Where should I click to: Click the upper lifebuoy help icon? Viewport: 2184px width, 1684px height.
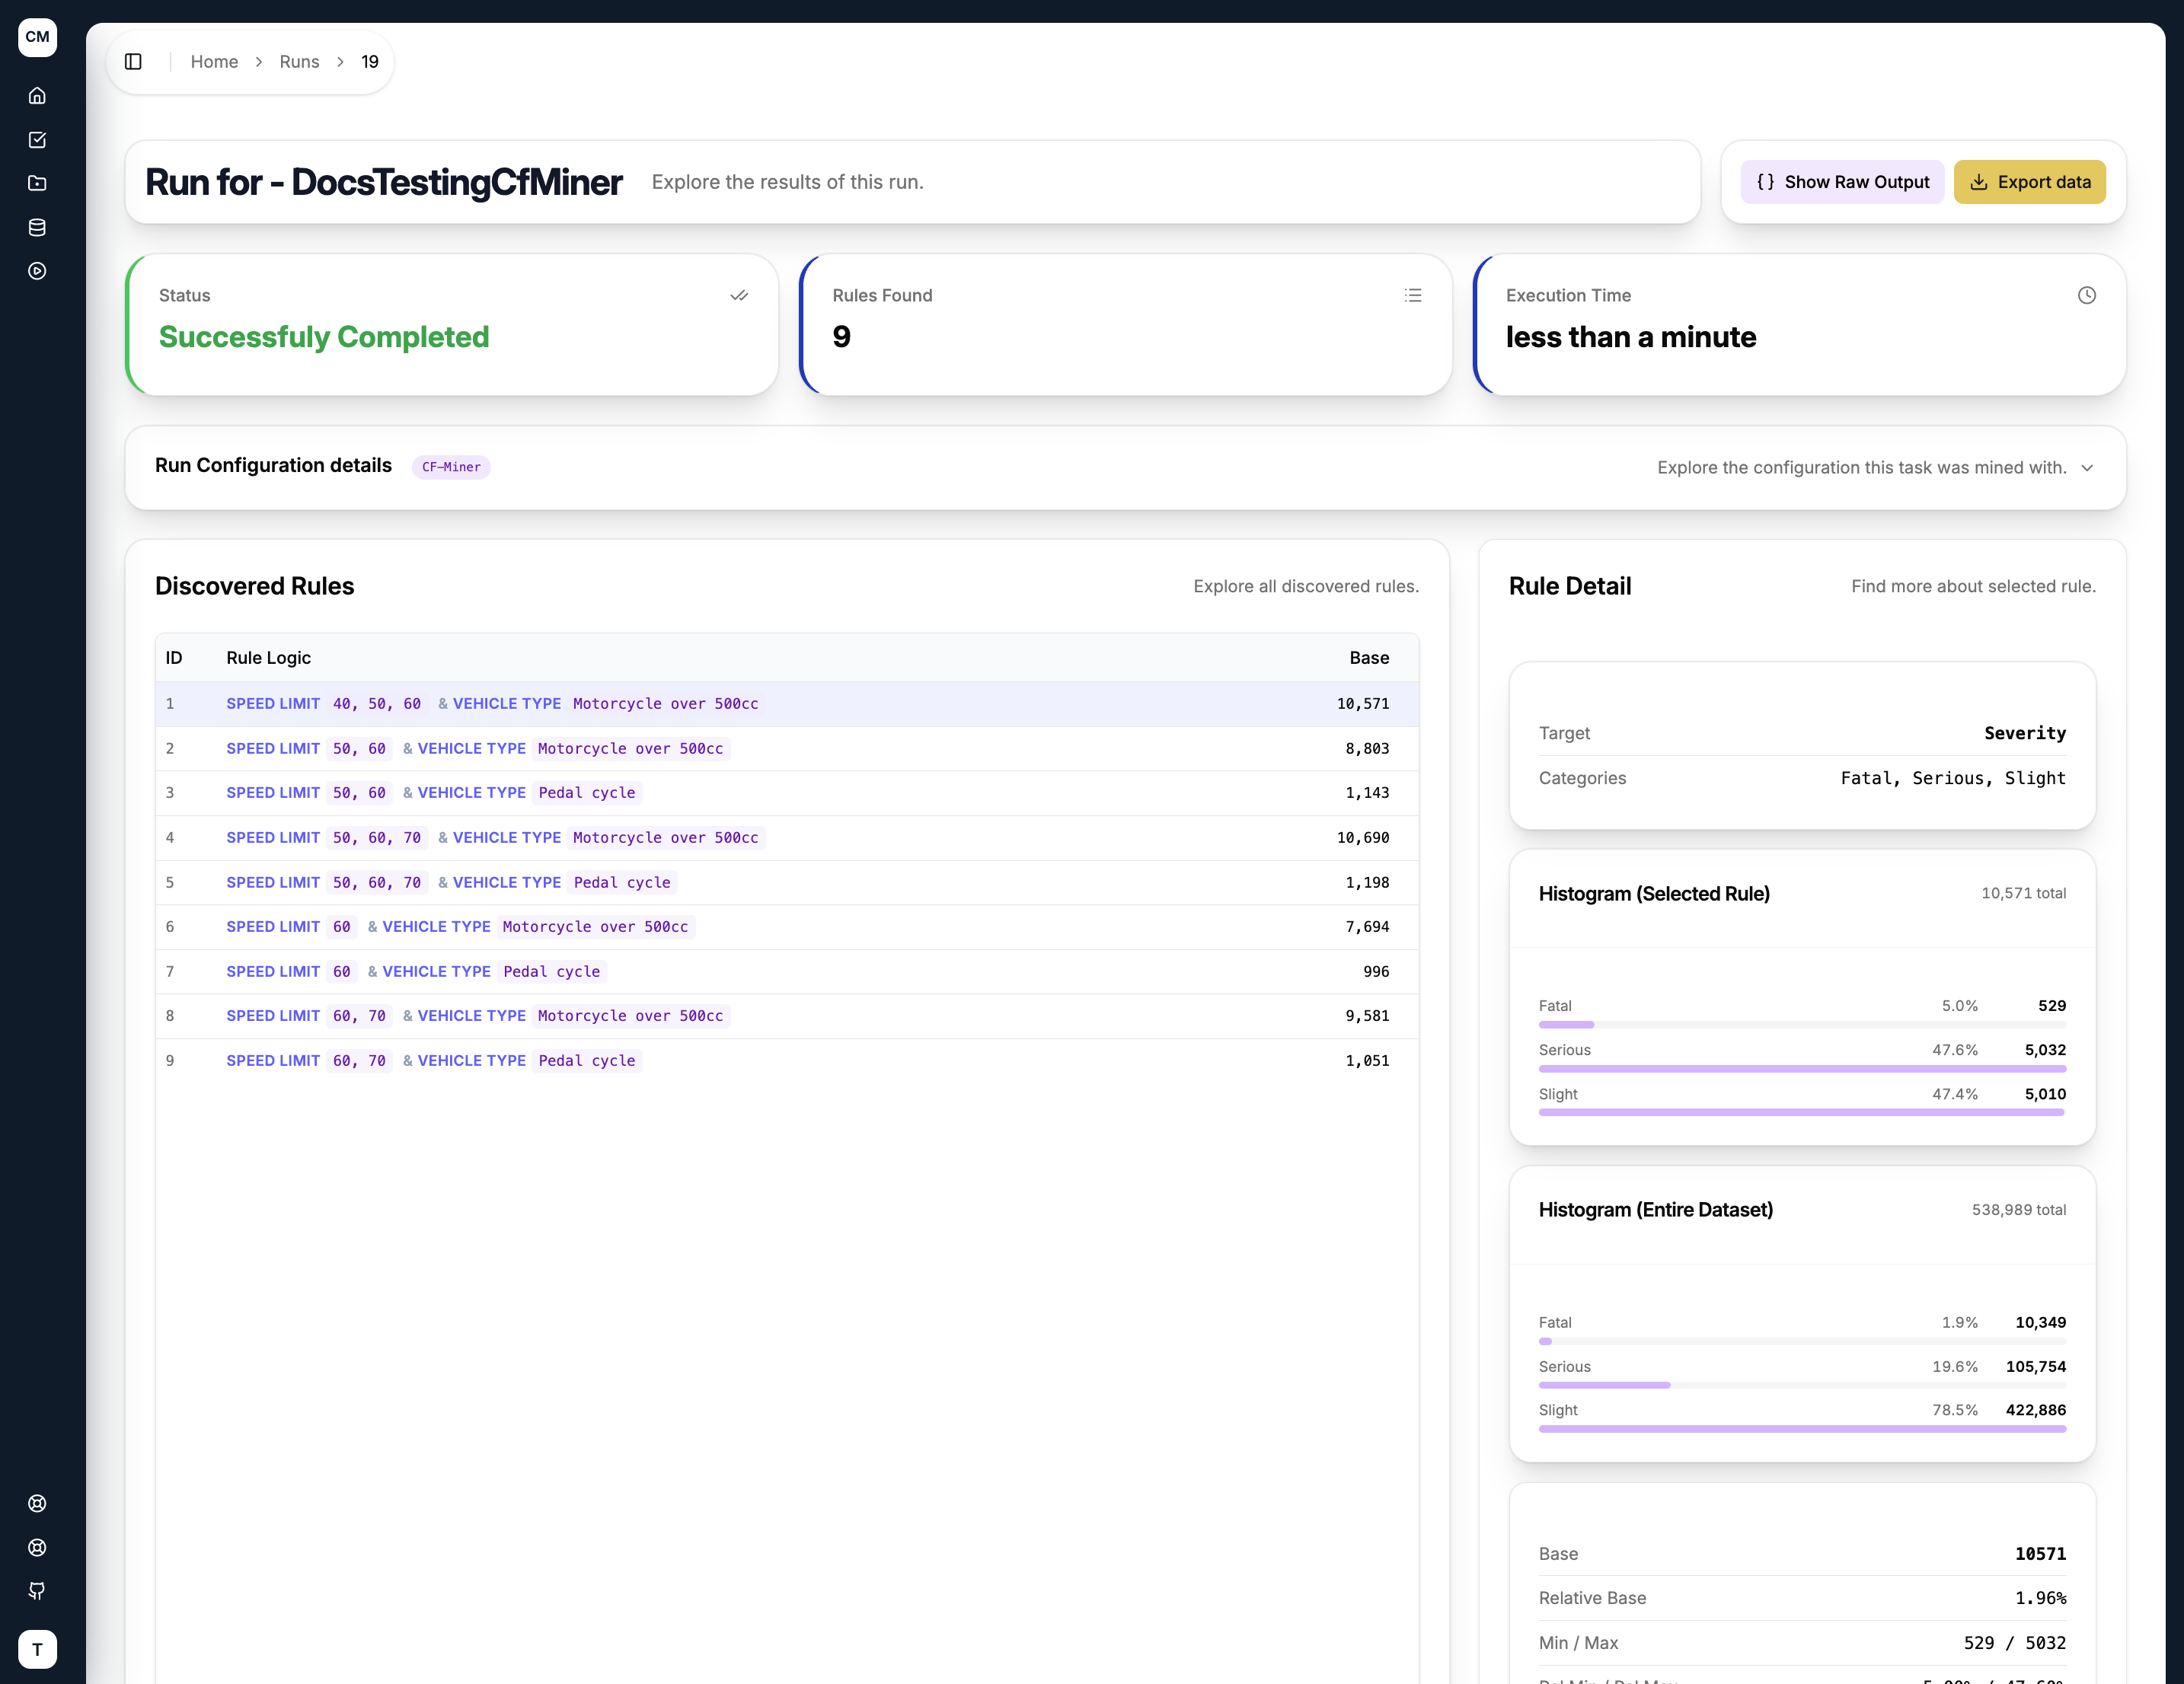37,1503
